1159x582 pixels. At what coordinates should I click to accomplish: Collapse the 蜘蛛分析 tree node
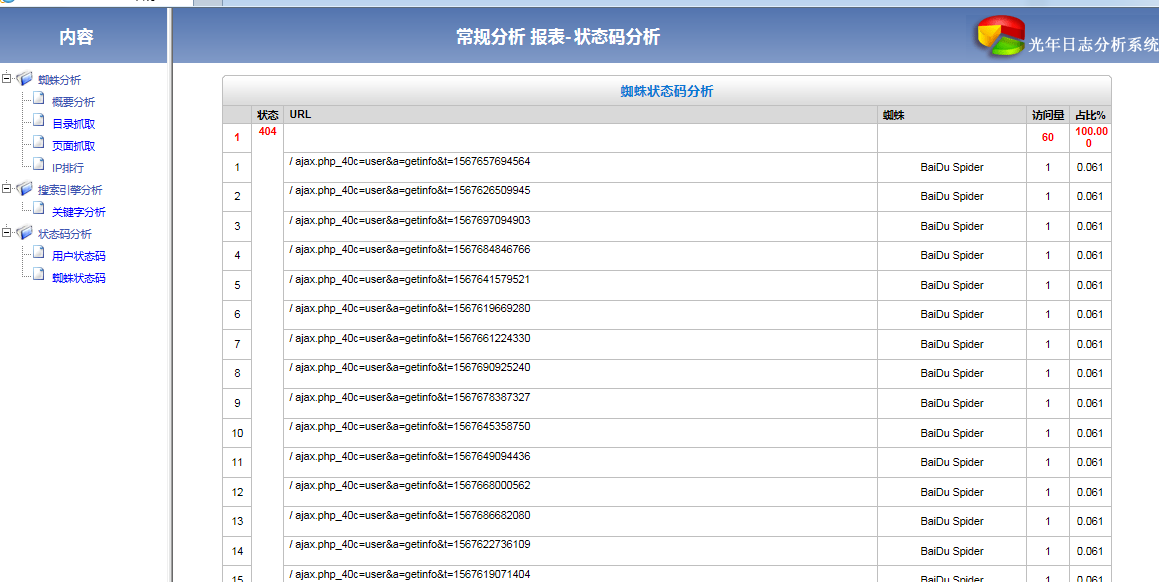(x=7, y=79)
